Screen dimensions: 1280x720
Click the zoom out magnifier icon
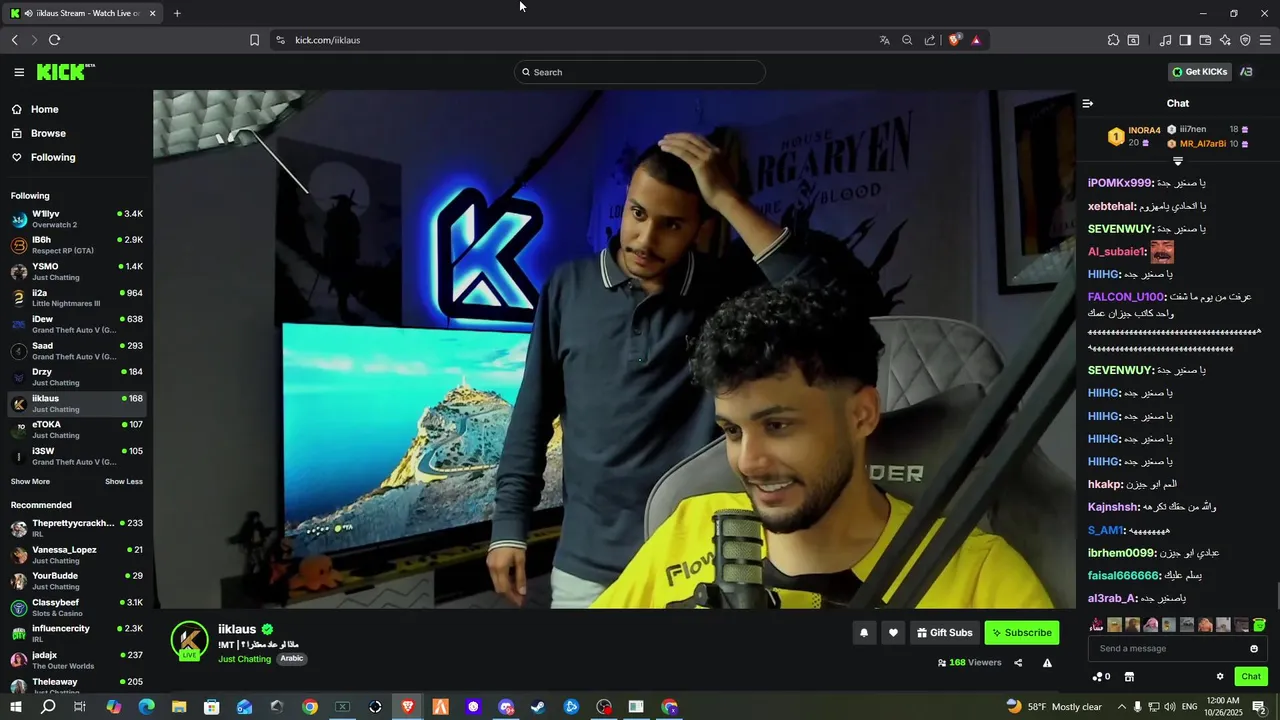[x=907, y=40]
